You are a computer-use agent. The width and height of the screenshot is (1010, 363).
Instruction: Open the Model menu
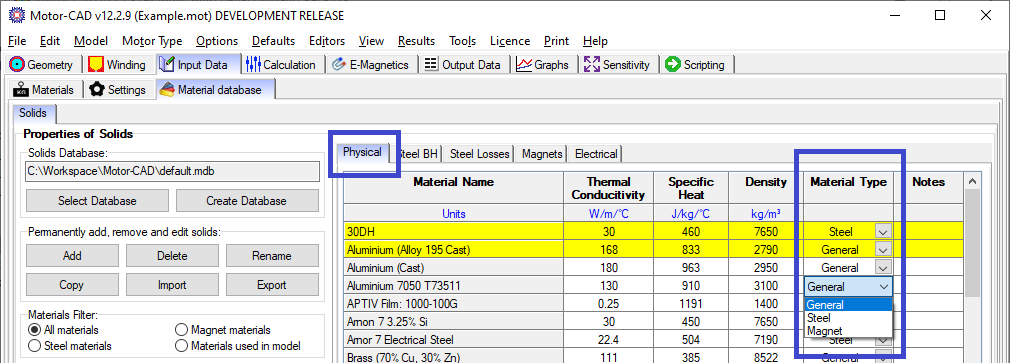(91, 41)
